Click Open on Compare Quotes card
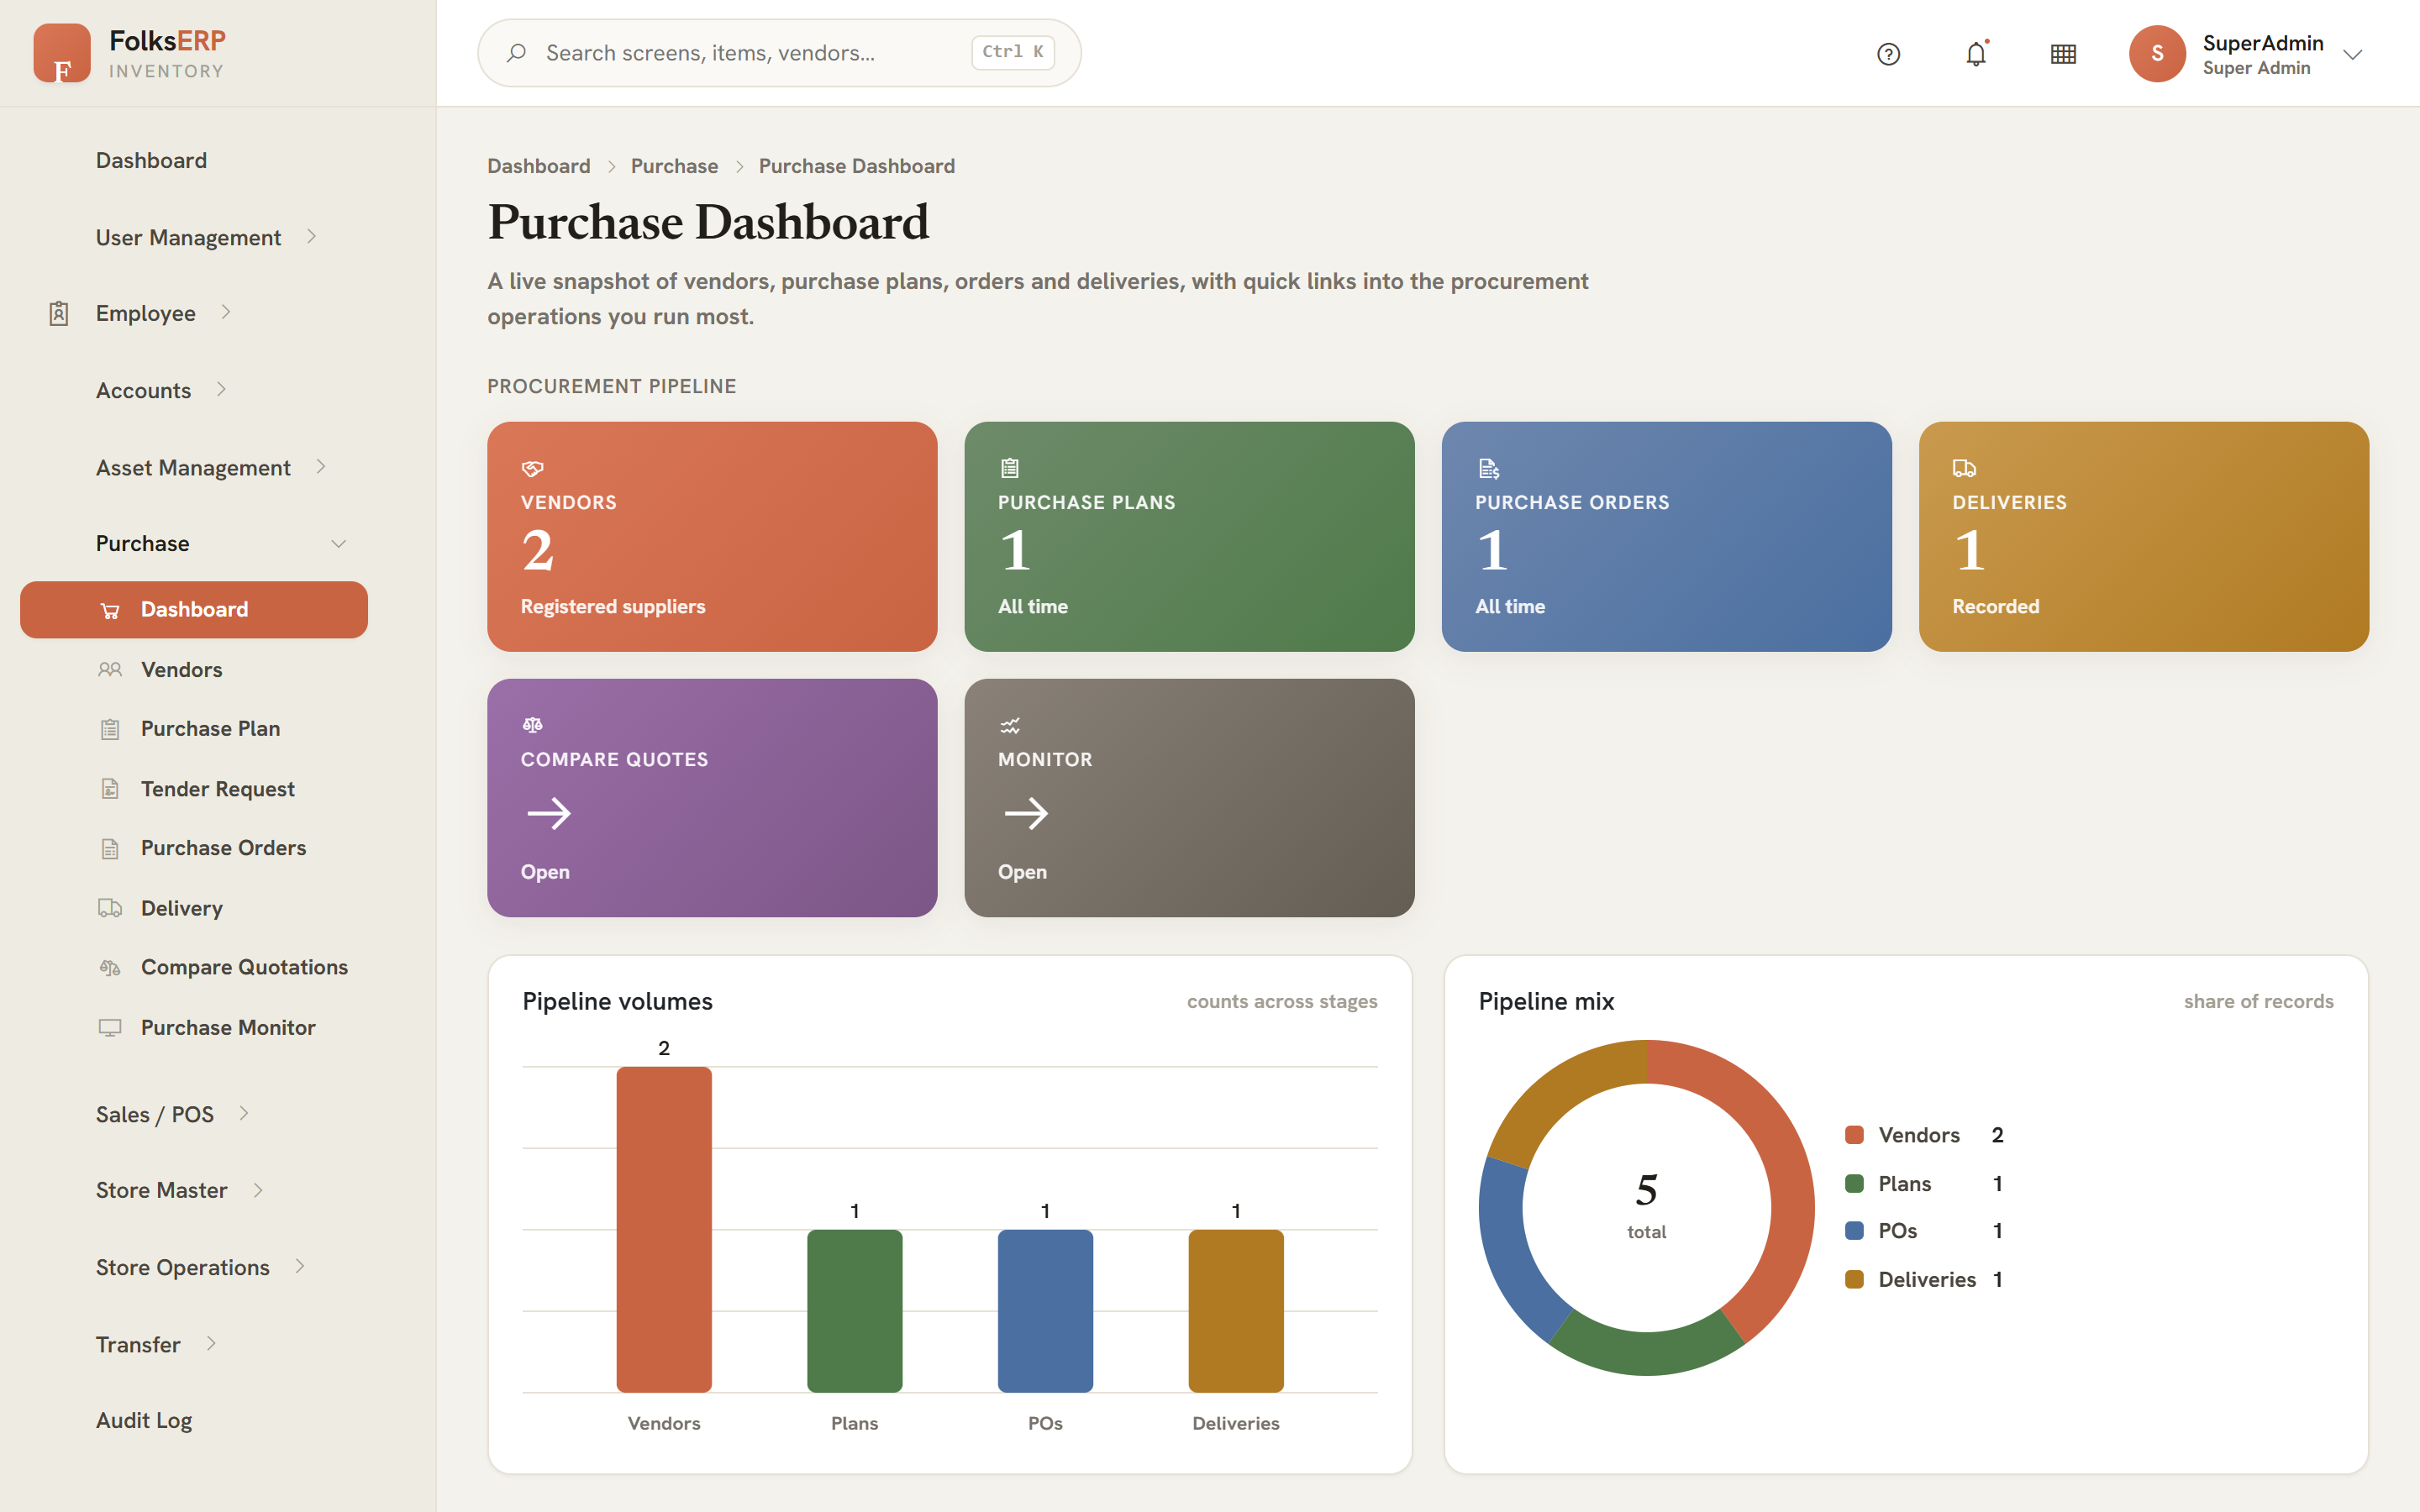Screen dimensions: 2420x1512 click(x=545, y=872)
